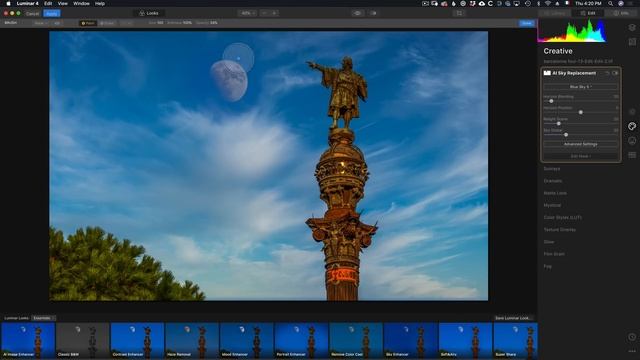The image size is (640, 360).
Task: Expand the Color Styles (LUT) tool
Action: [x=562, y=218]
